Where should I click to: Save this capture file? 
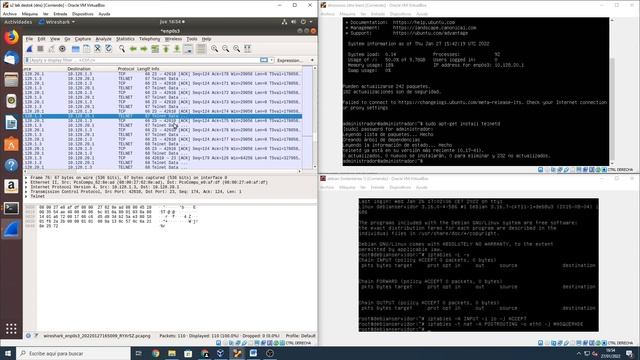[x=87, y=49]
